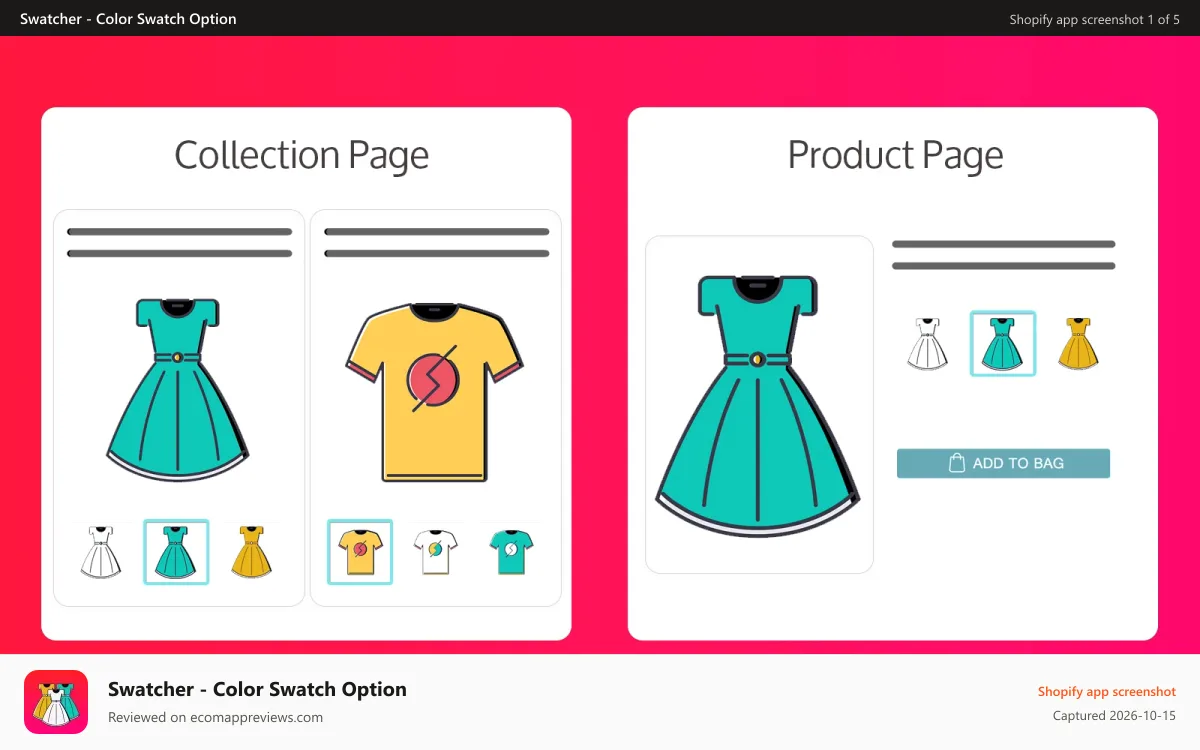Screen dimensions: 1200x750
Task: Click the Swatcher app logo icon
Action: [56, 702]
